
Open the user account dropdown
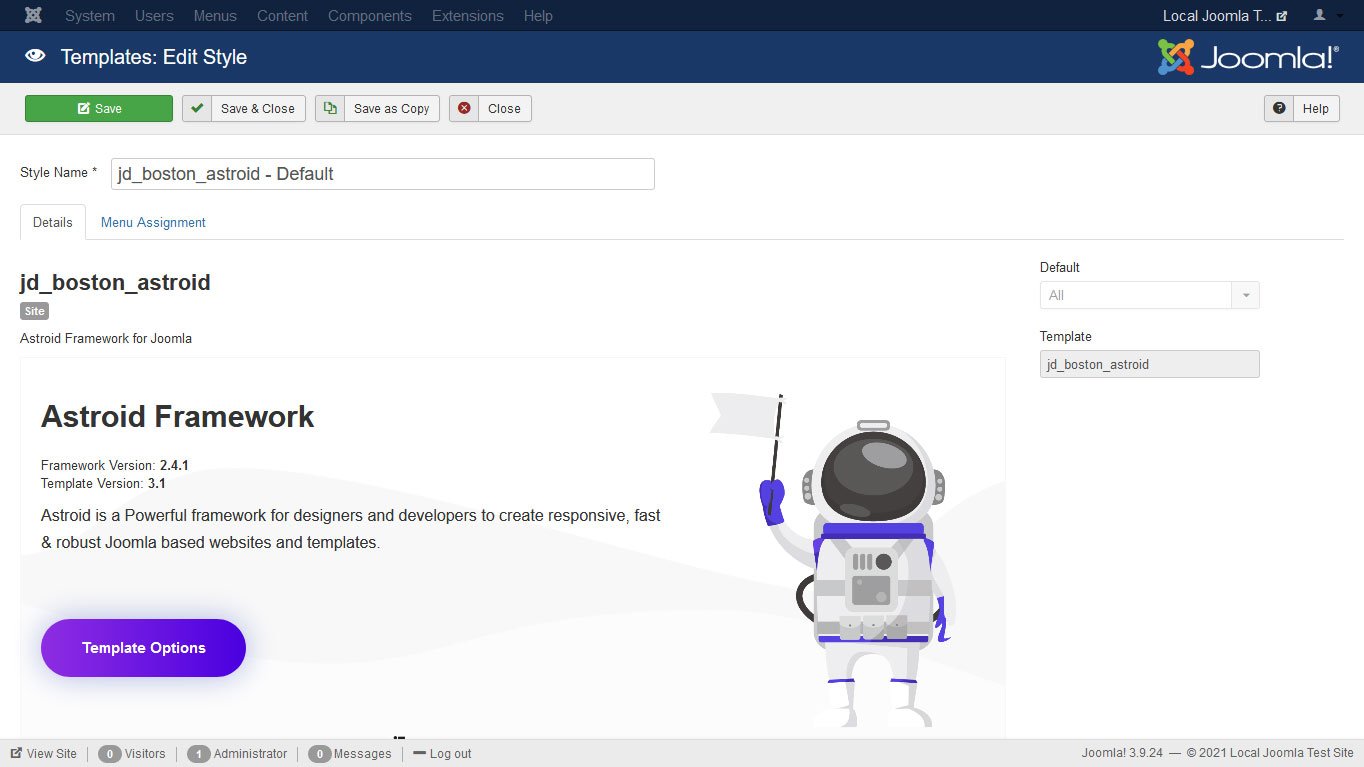pos(1329,16)
